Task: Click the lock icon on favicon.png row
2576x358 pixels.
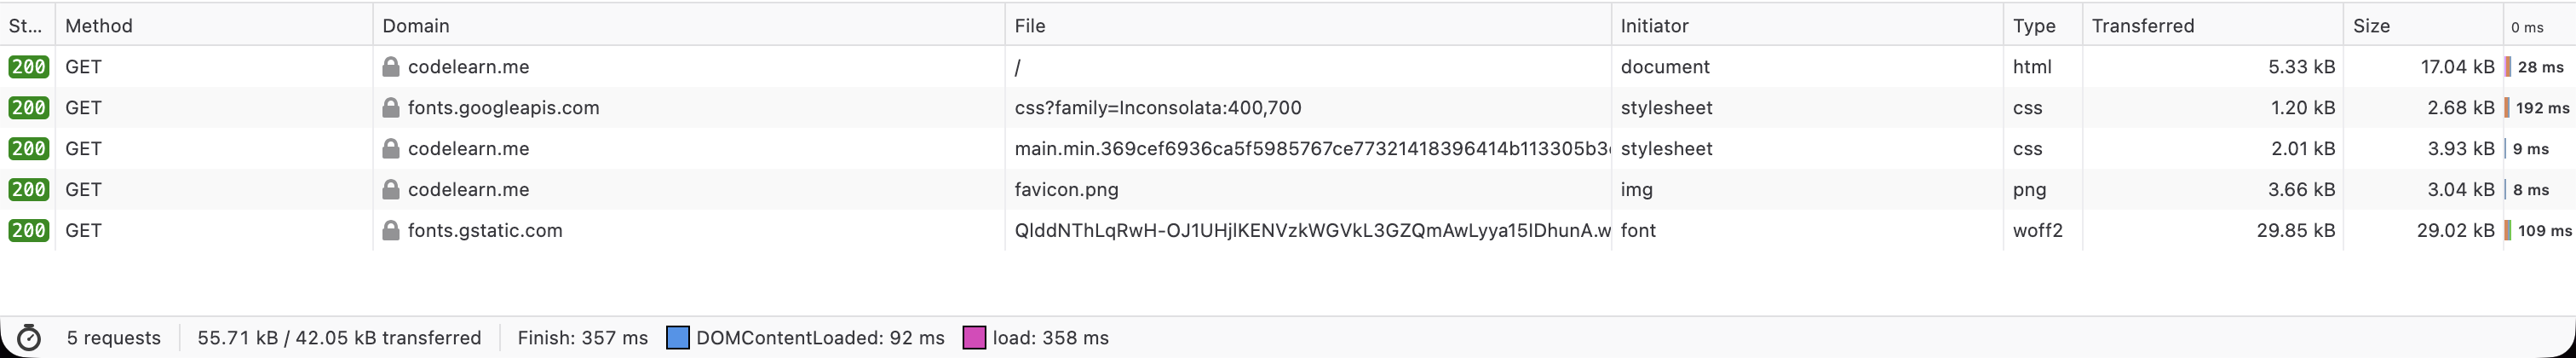Action: [x=391, y=190]
